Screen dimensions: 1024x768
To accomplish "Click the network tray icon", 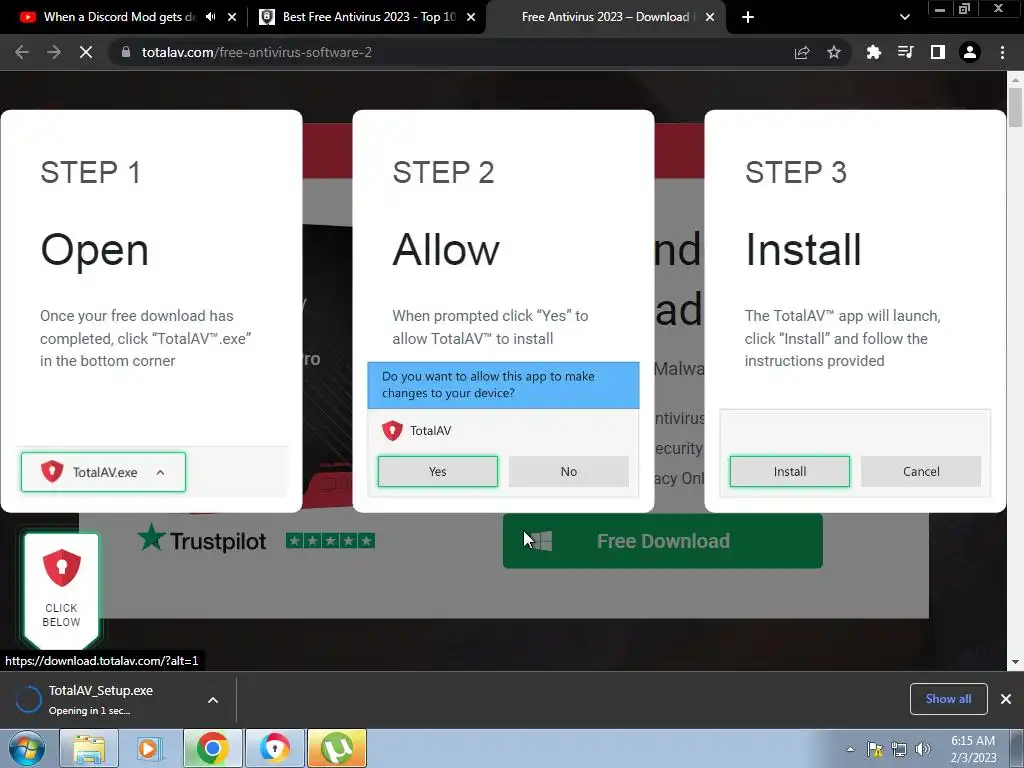I will (x=899, y=749).
